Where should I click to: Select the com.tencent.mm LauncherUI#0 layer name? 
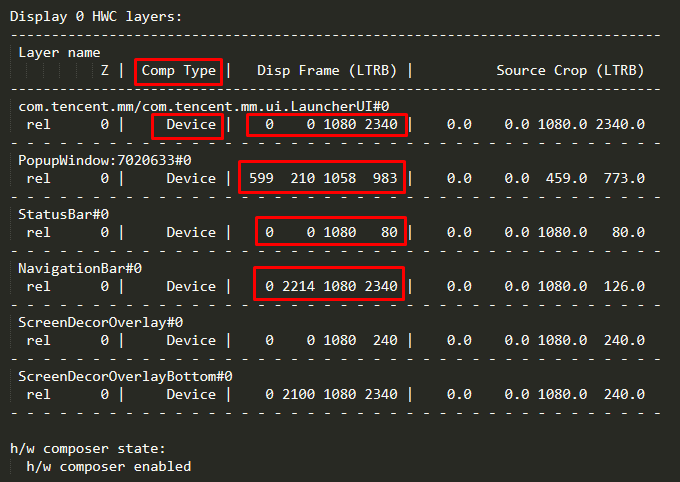pos(204,107)
